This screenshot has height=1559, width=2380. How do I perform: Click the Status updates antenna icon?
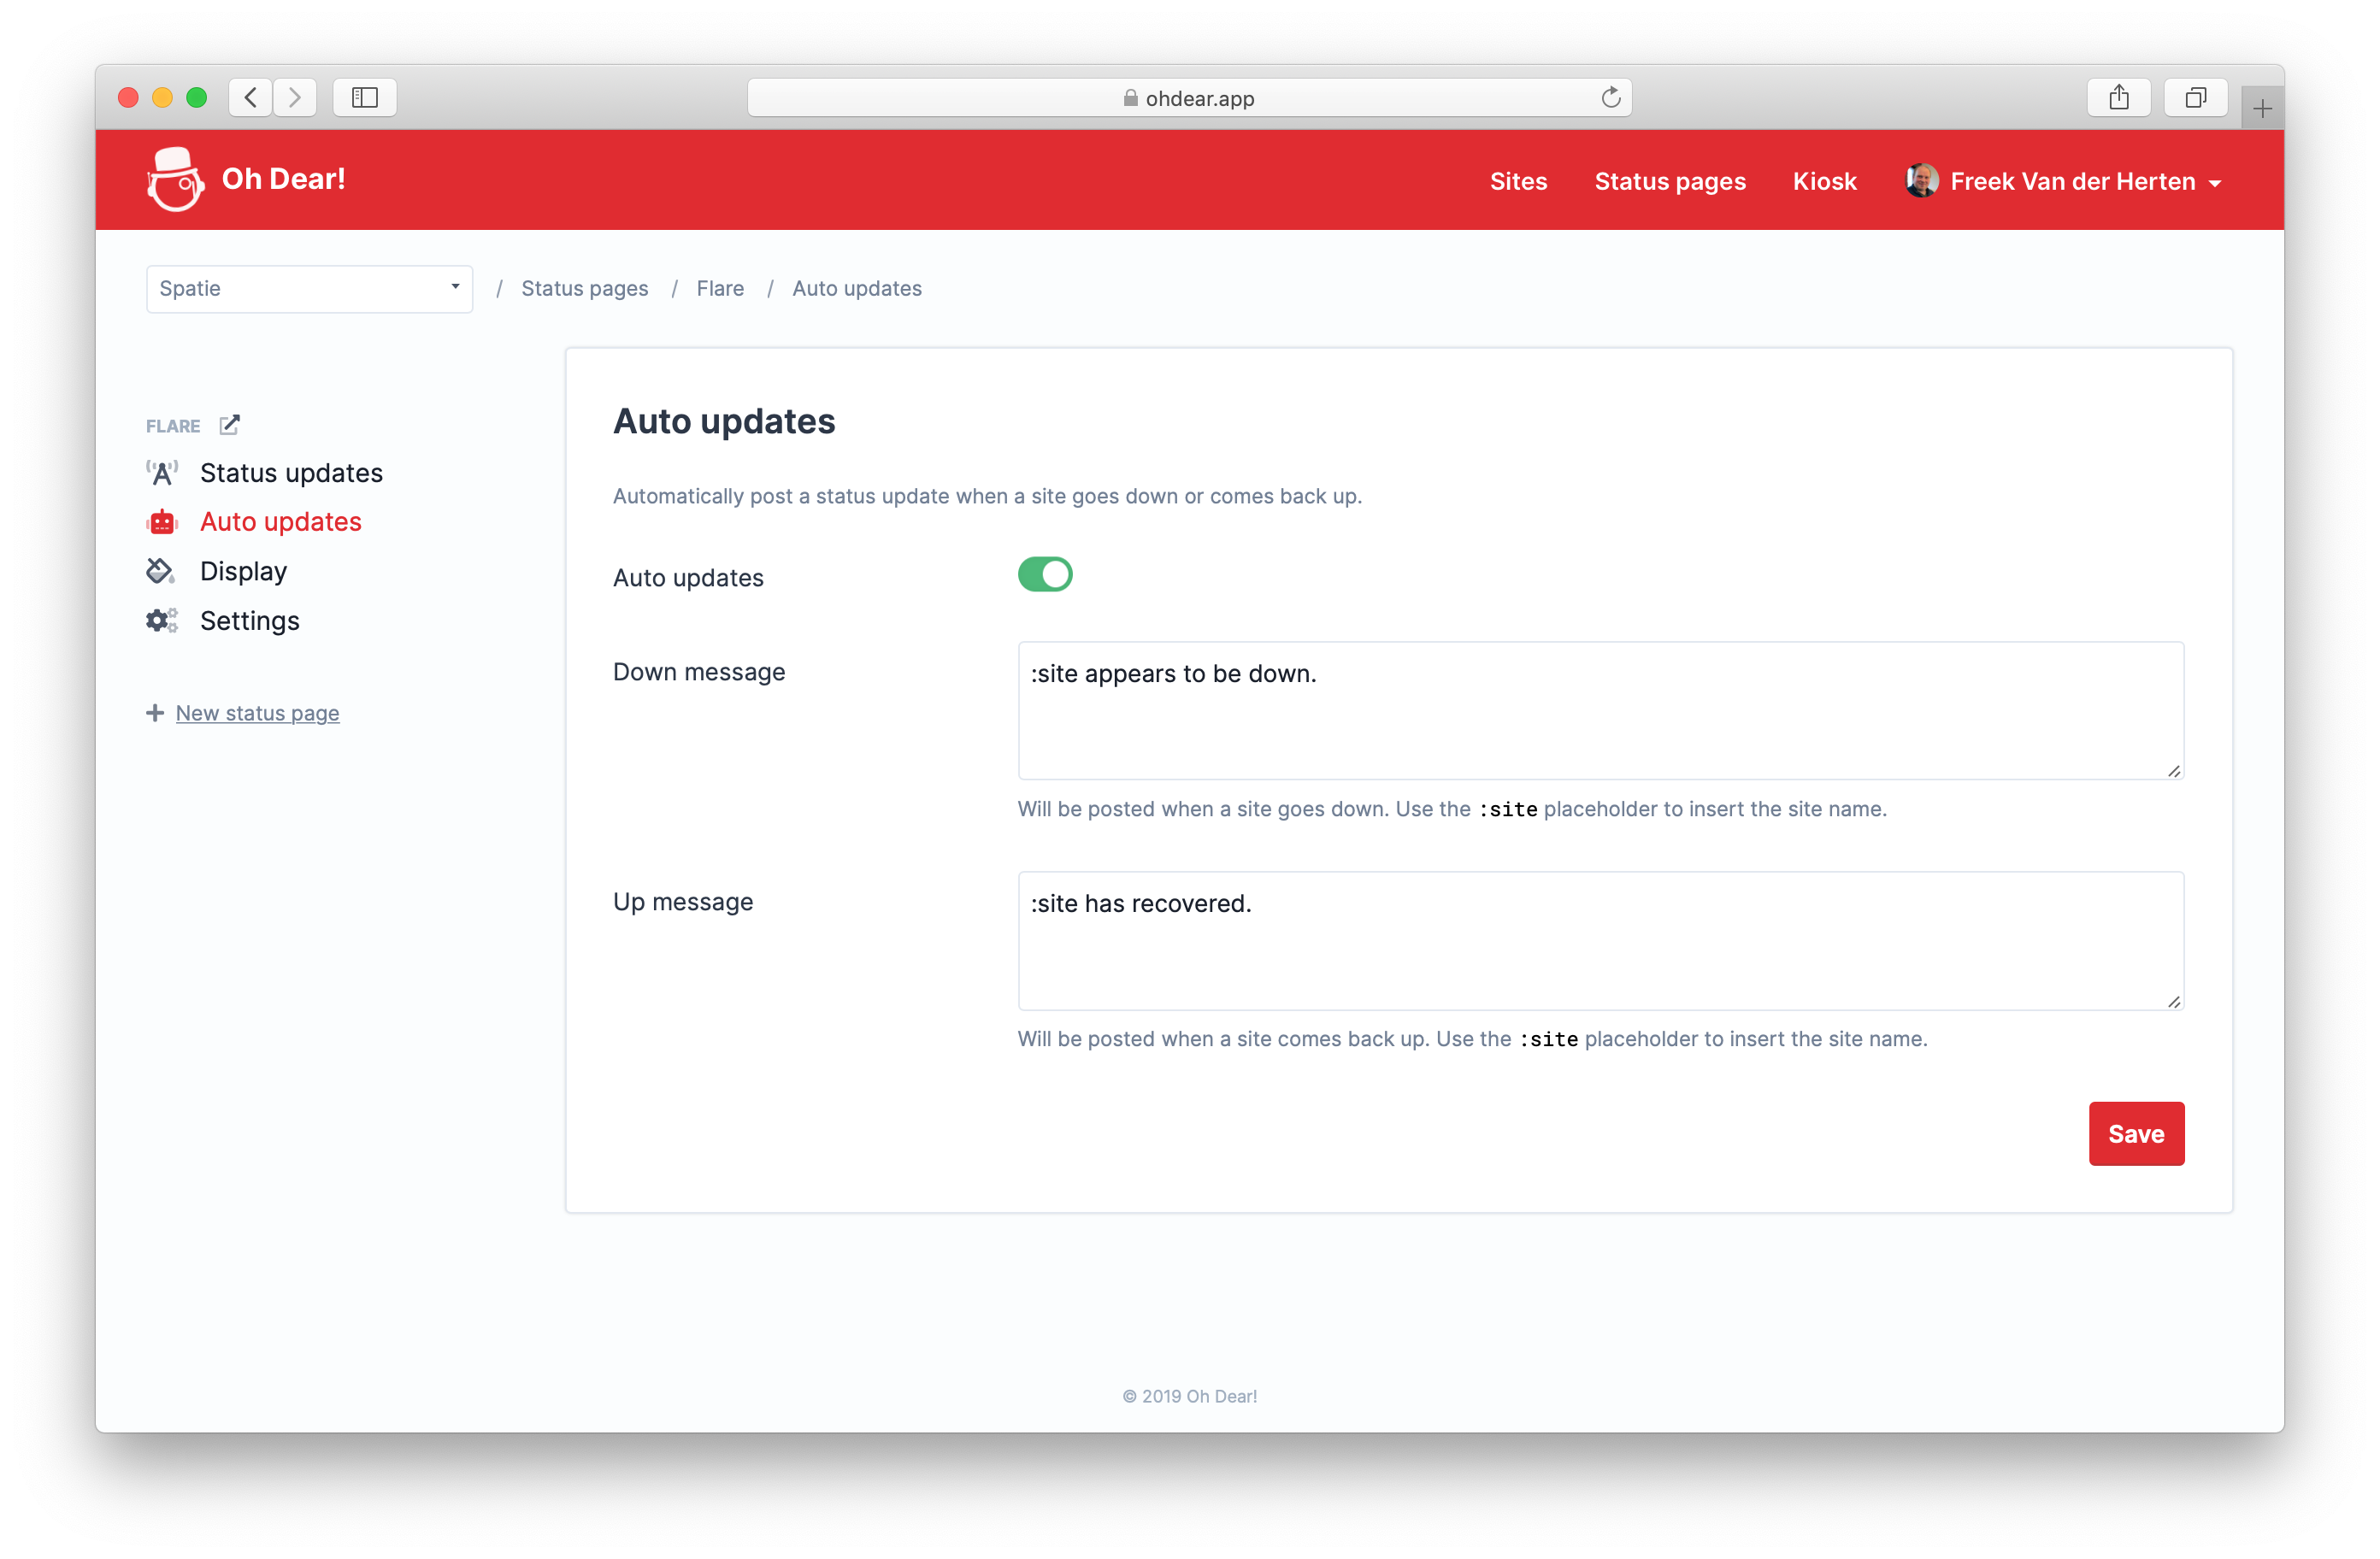pos(162,473)
